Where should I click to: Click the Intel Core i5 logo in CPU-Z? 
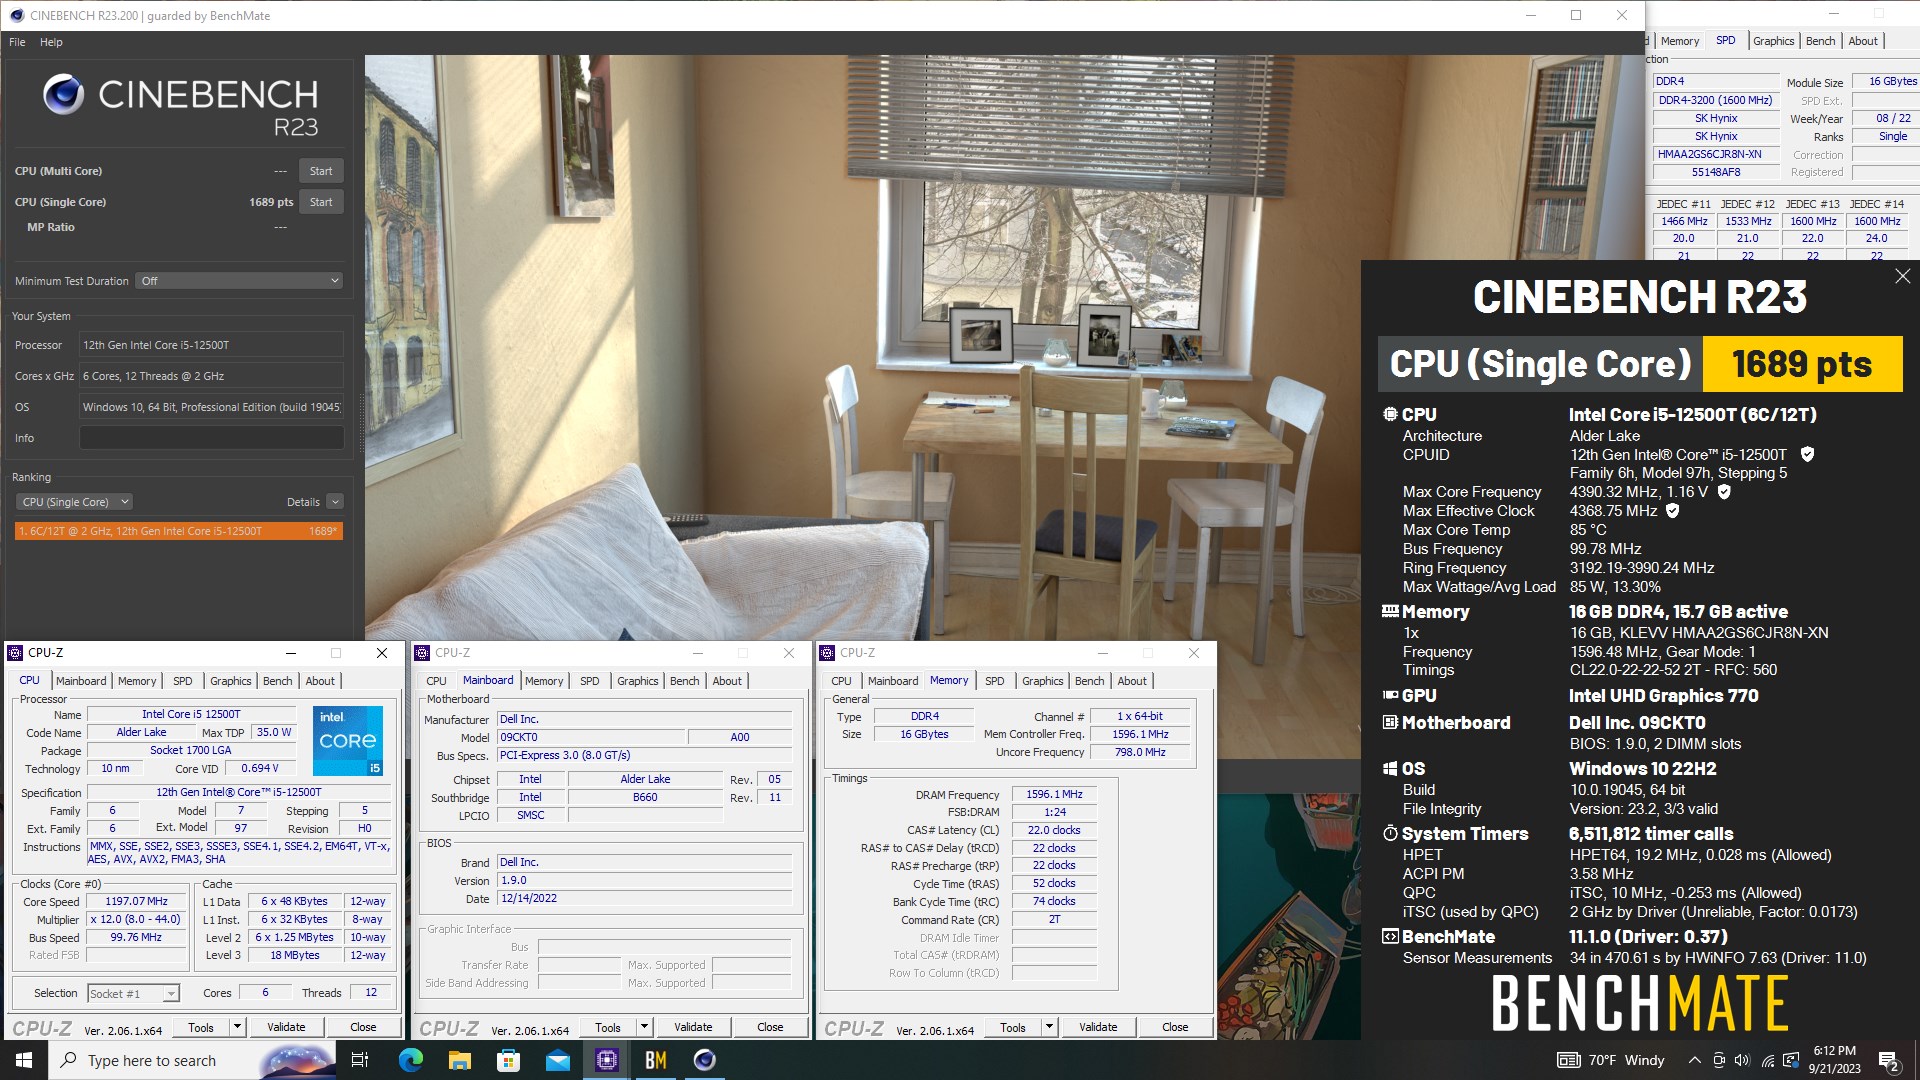coord(347,741)
